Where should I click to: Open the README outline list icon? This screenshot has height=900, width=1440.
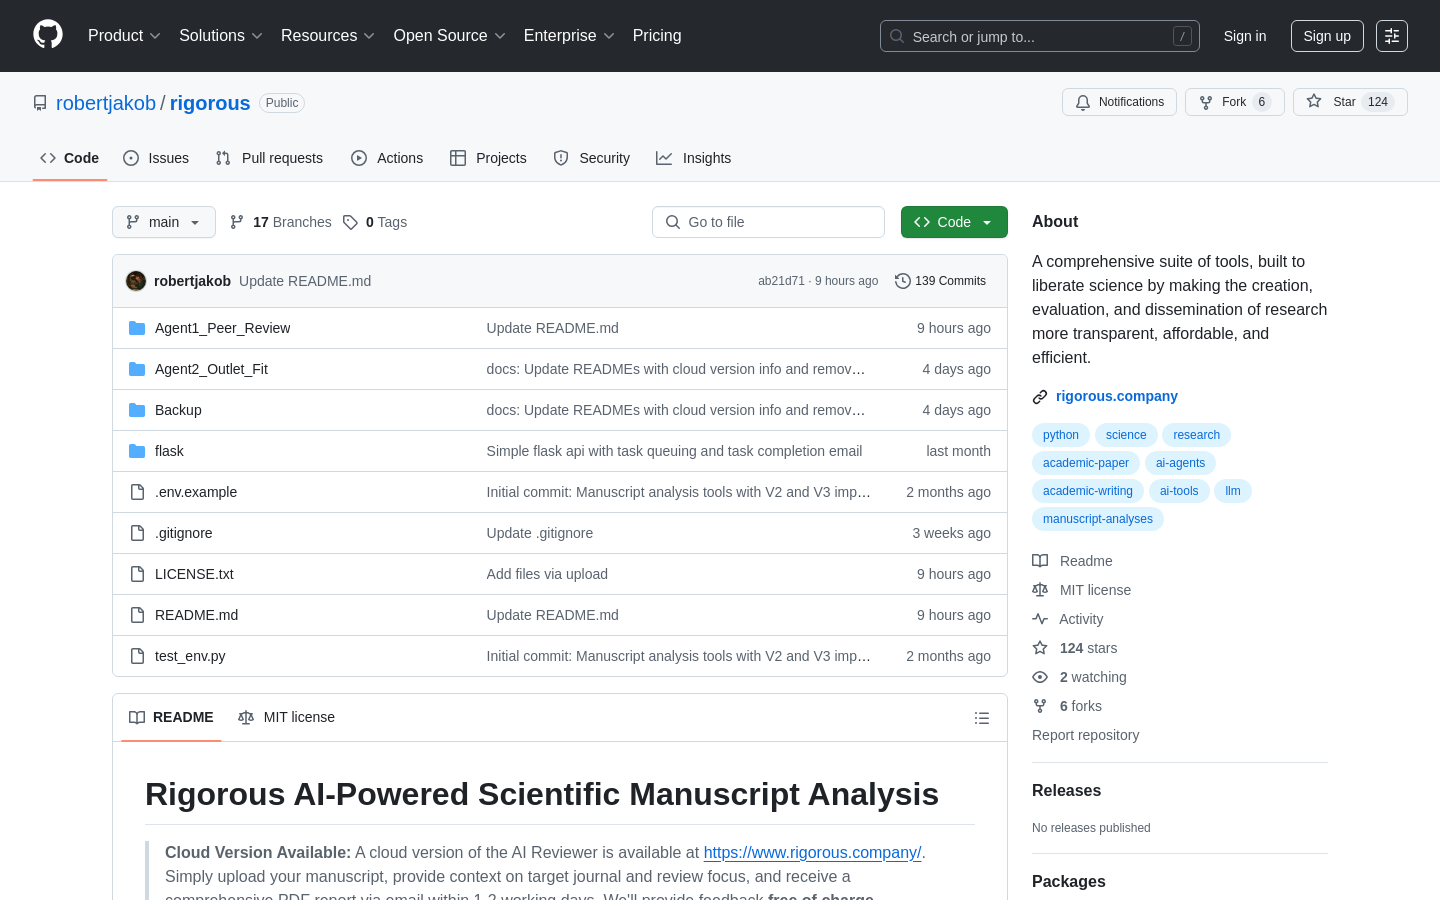click(982, 718)
